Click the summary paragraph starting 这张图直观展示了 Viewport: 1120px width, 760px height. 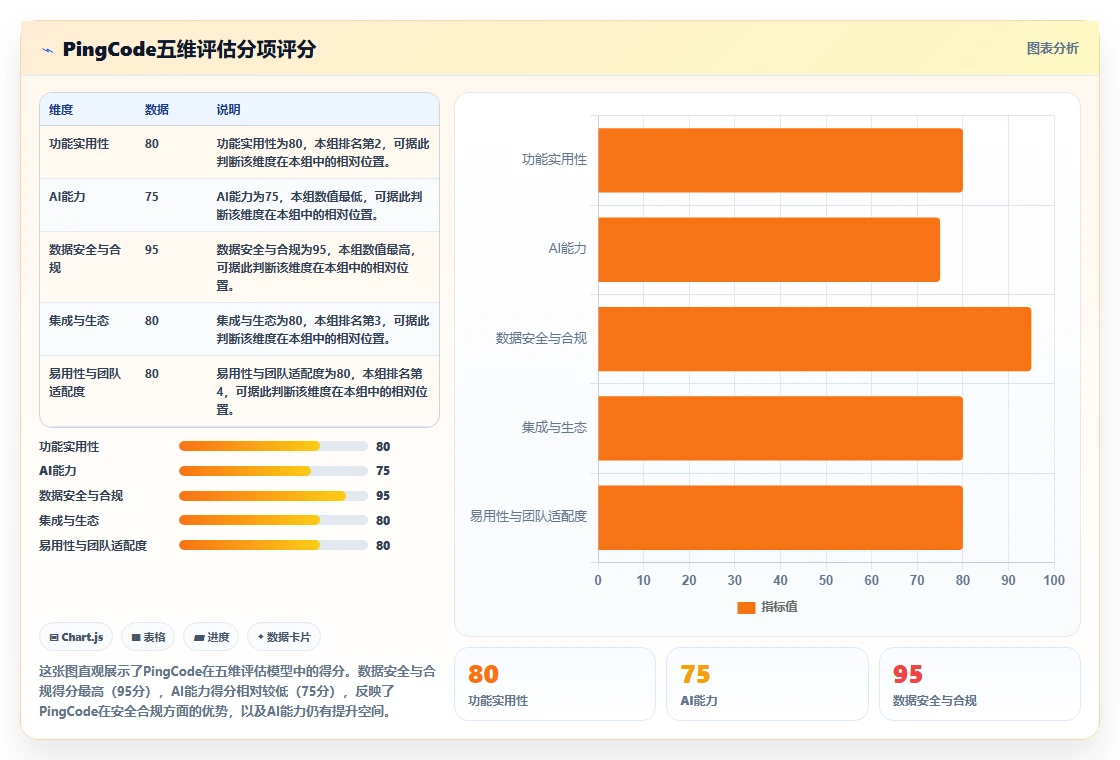click(x=237, y=691)
